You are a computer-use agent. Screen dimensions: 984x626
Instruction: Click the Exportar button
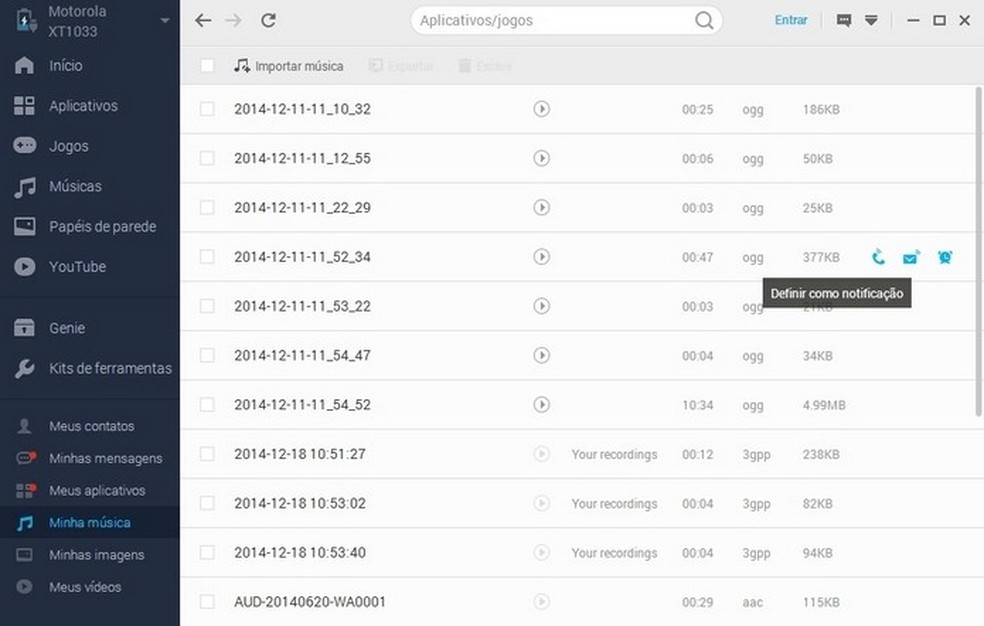coord(401,66)
